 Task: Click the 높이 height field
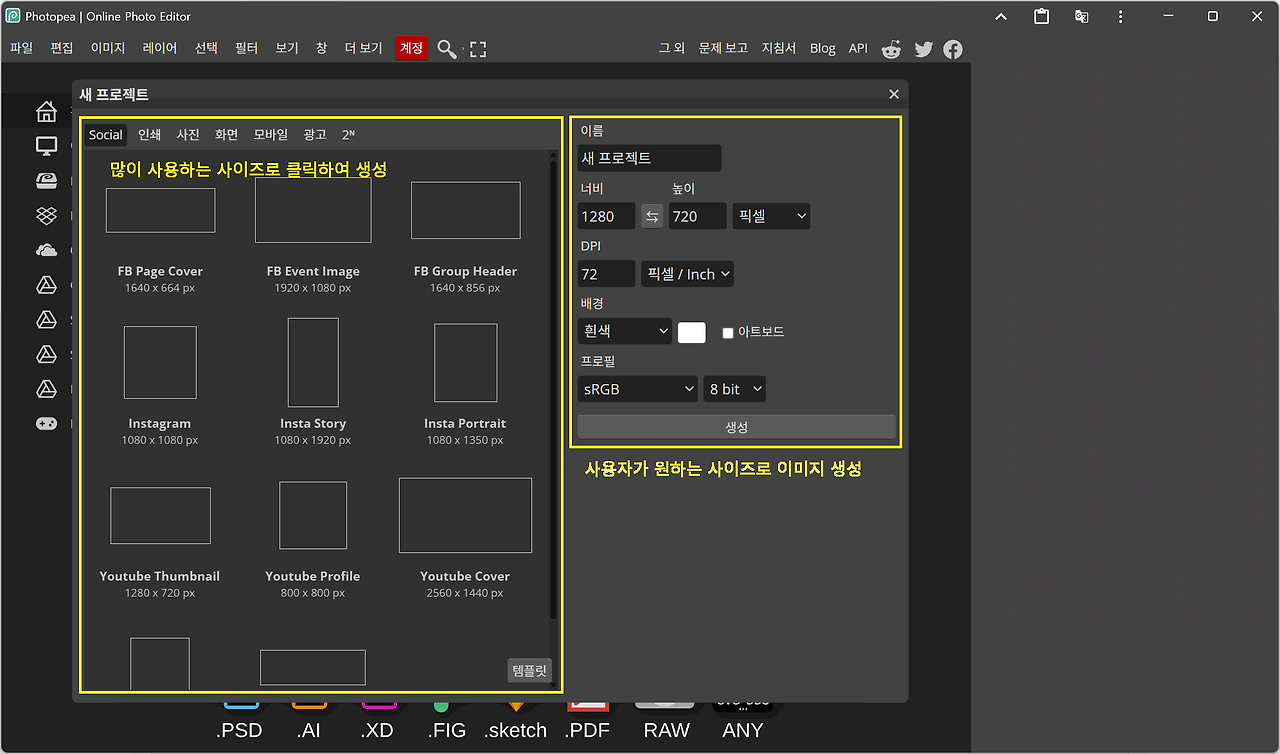pos(698,216)
